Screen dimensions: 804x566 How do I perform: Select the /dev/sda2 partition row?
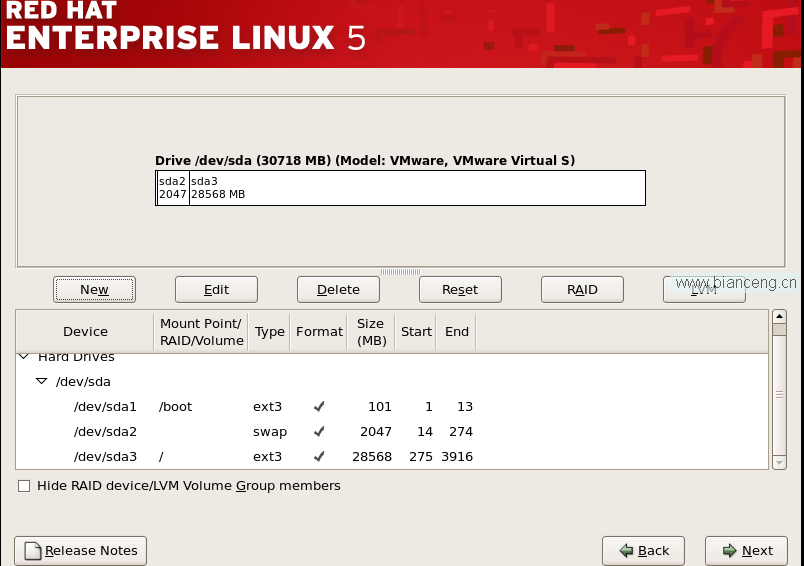coord(392,432)
